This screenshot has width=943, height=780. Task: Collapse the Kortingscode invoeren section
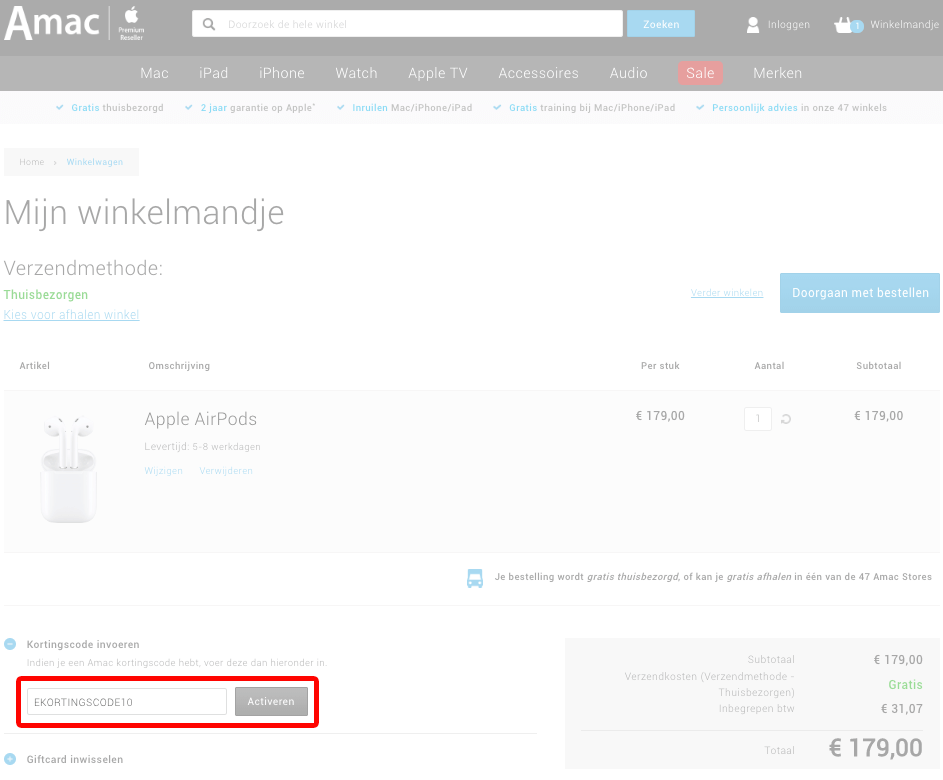[x=10, y=644]
